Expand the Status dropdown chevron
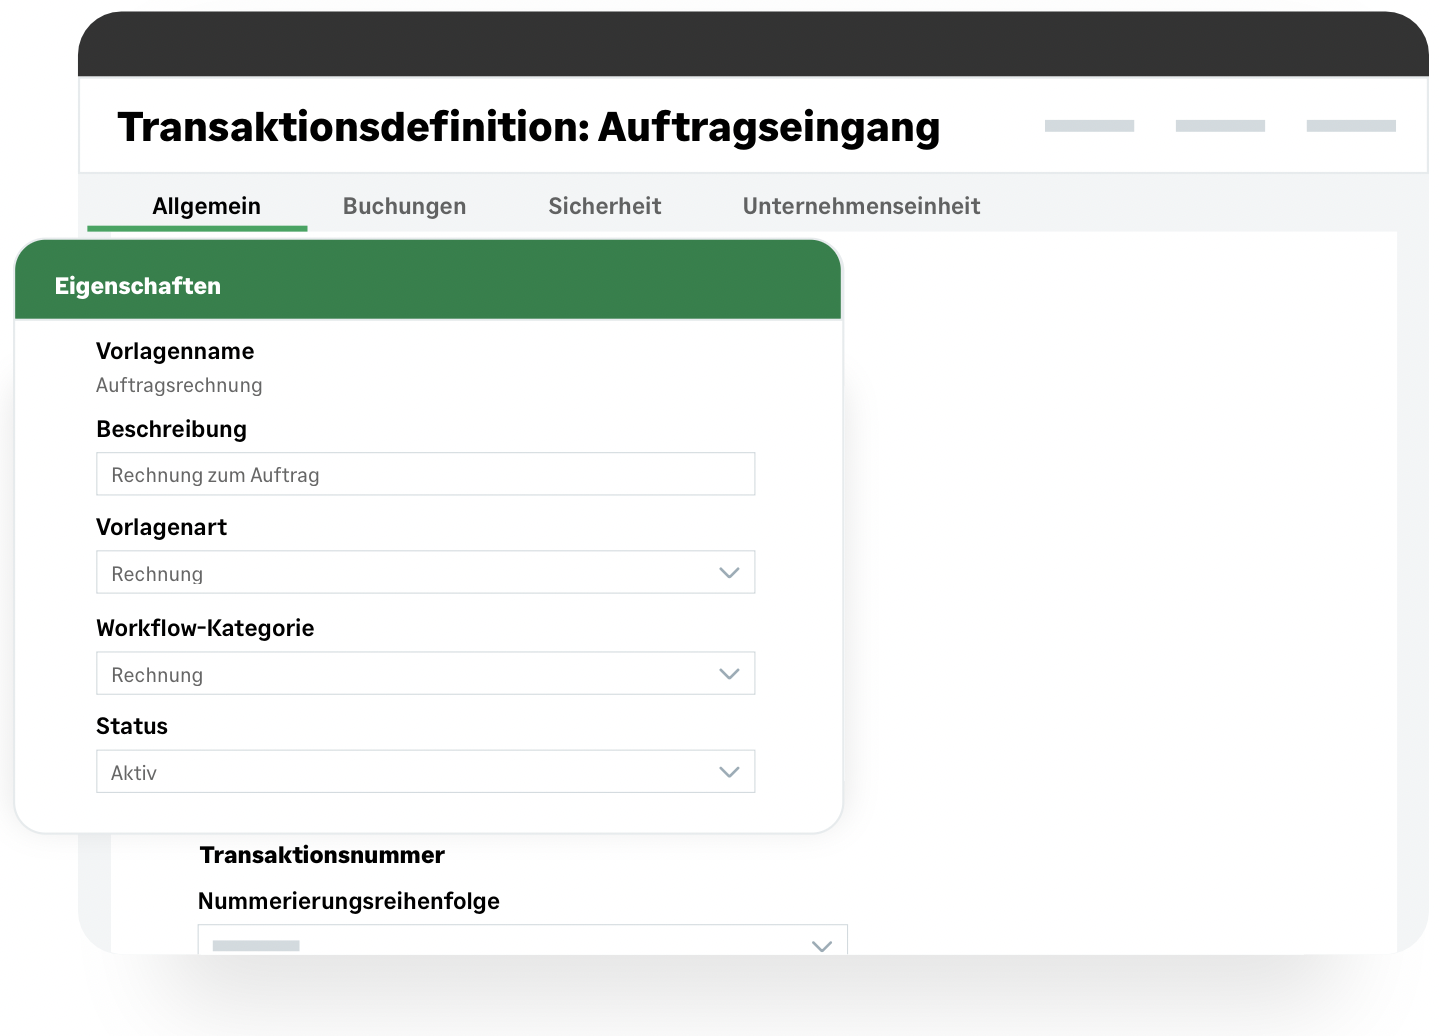The image size is (1440, 1036). tap(729, 772)
